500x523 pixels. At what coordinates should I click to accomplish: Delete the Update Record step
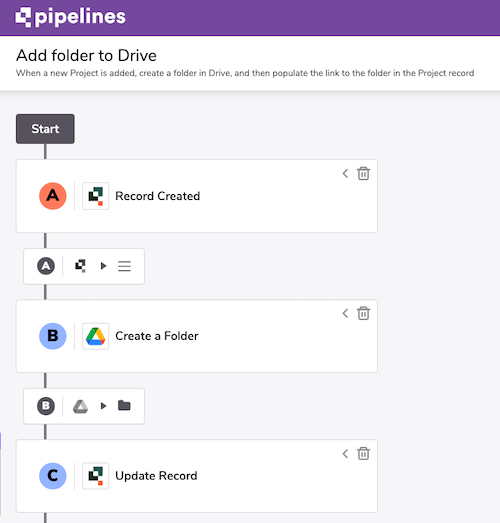pyautogui.click(x=363, y=454)
